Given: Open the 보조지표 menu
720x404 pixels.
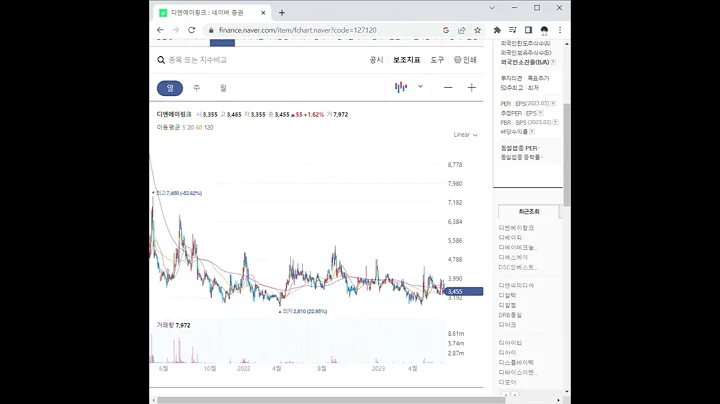Looking at the screenshot, I should click(406, 60).
